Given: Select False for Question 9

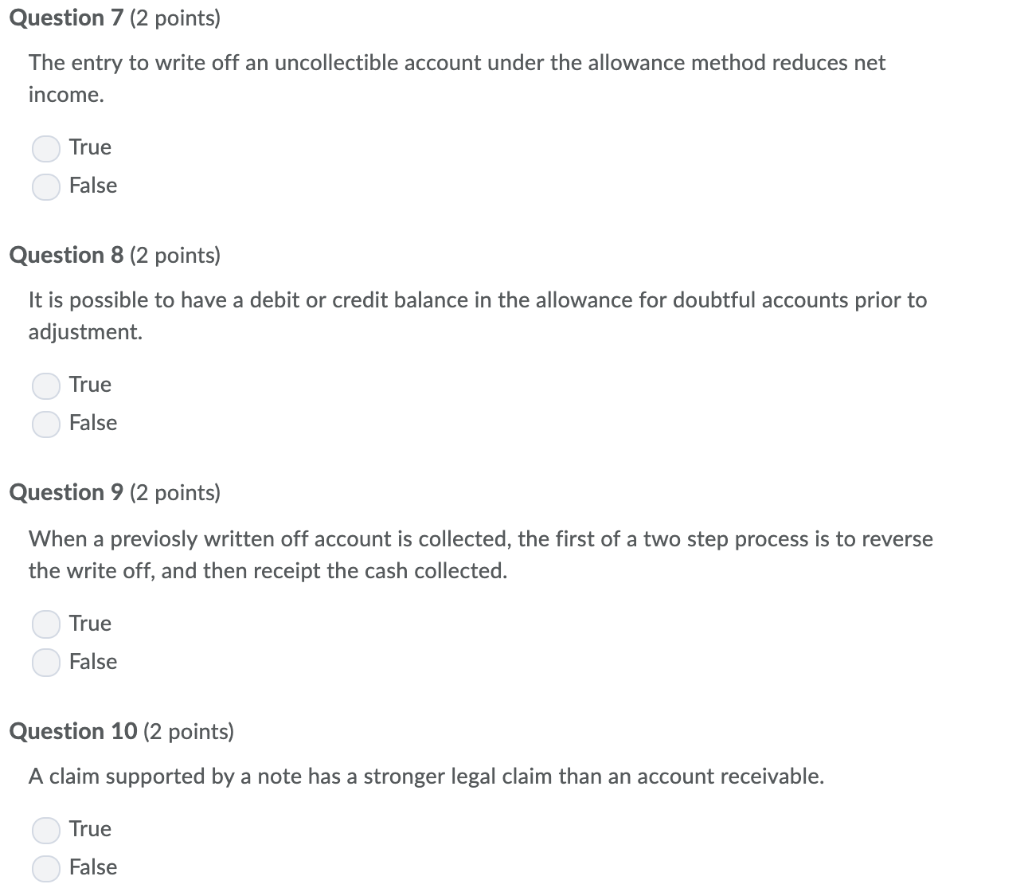Looking at the screenshot, I should 45,662.
